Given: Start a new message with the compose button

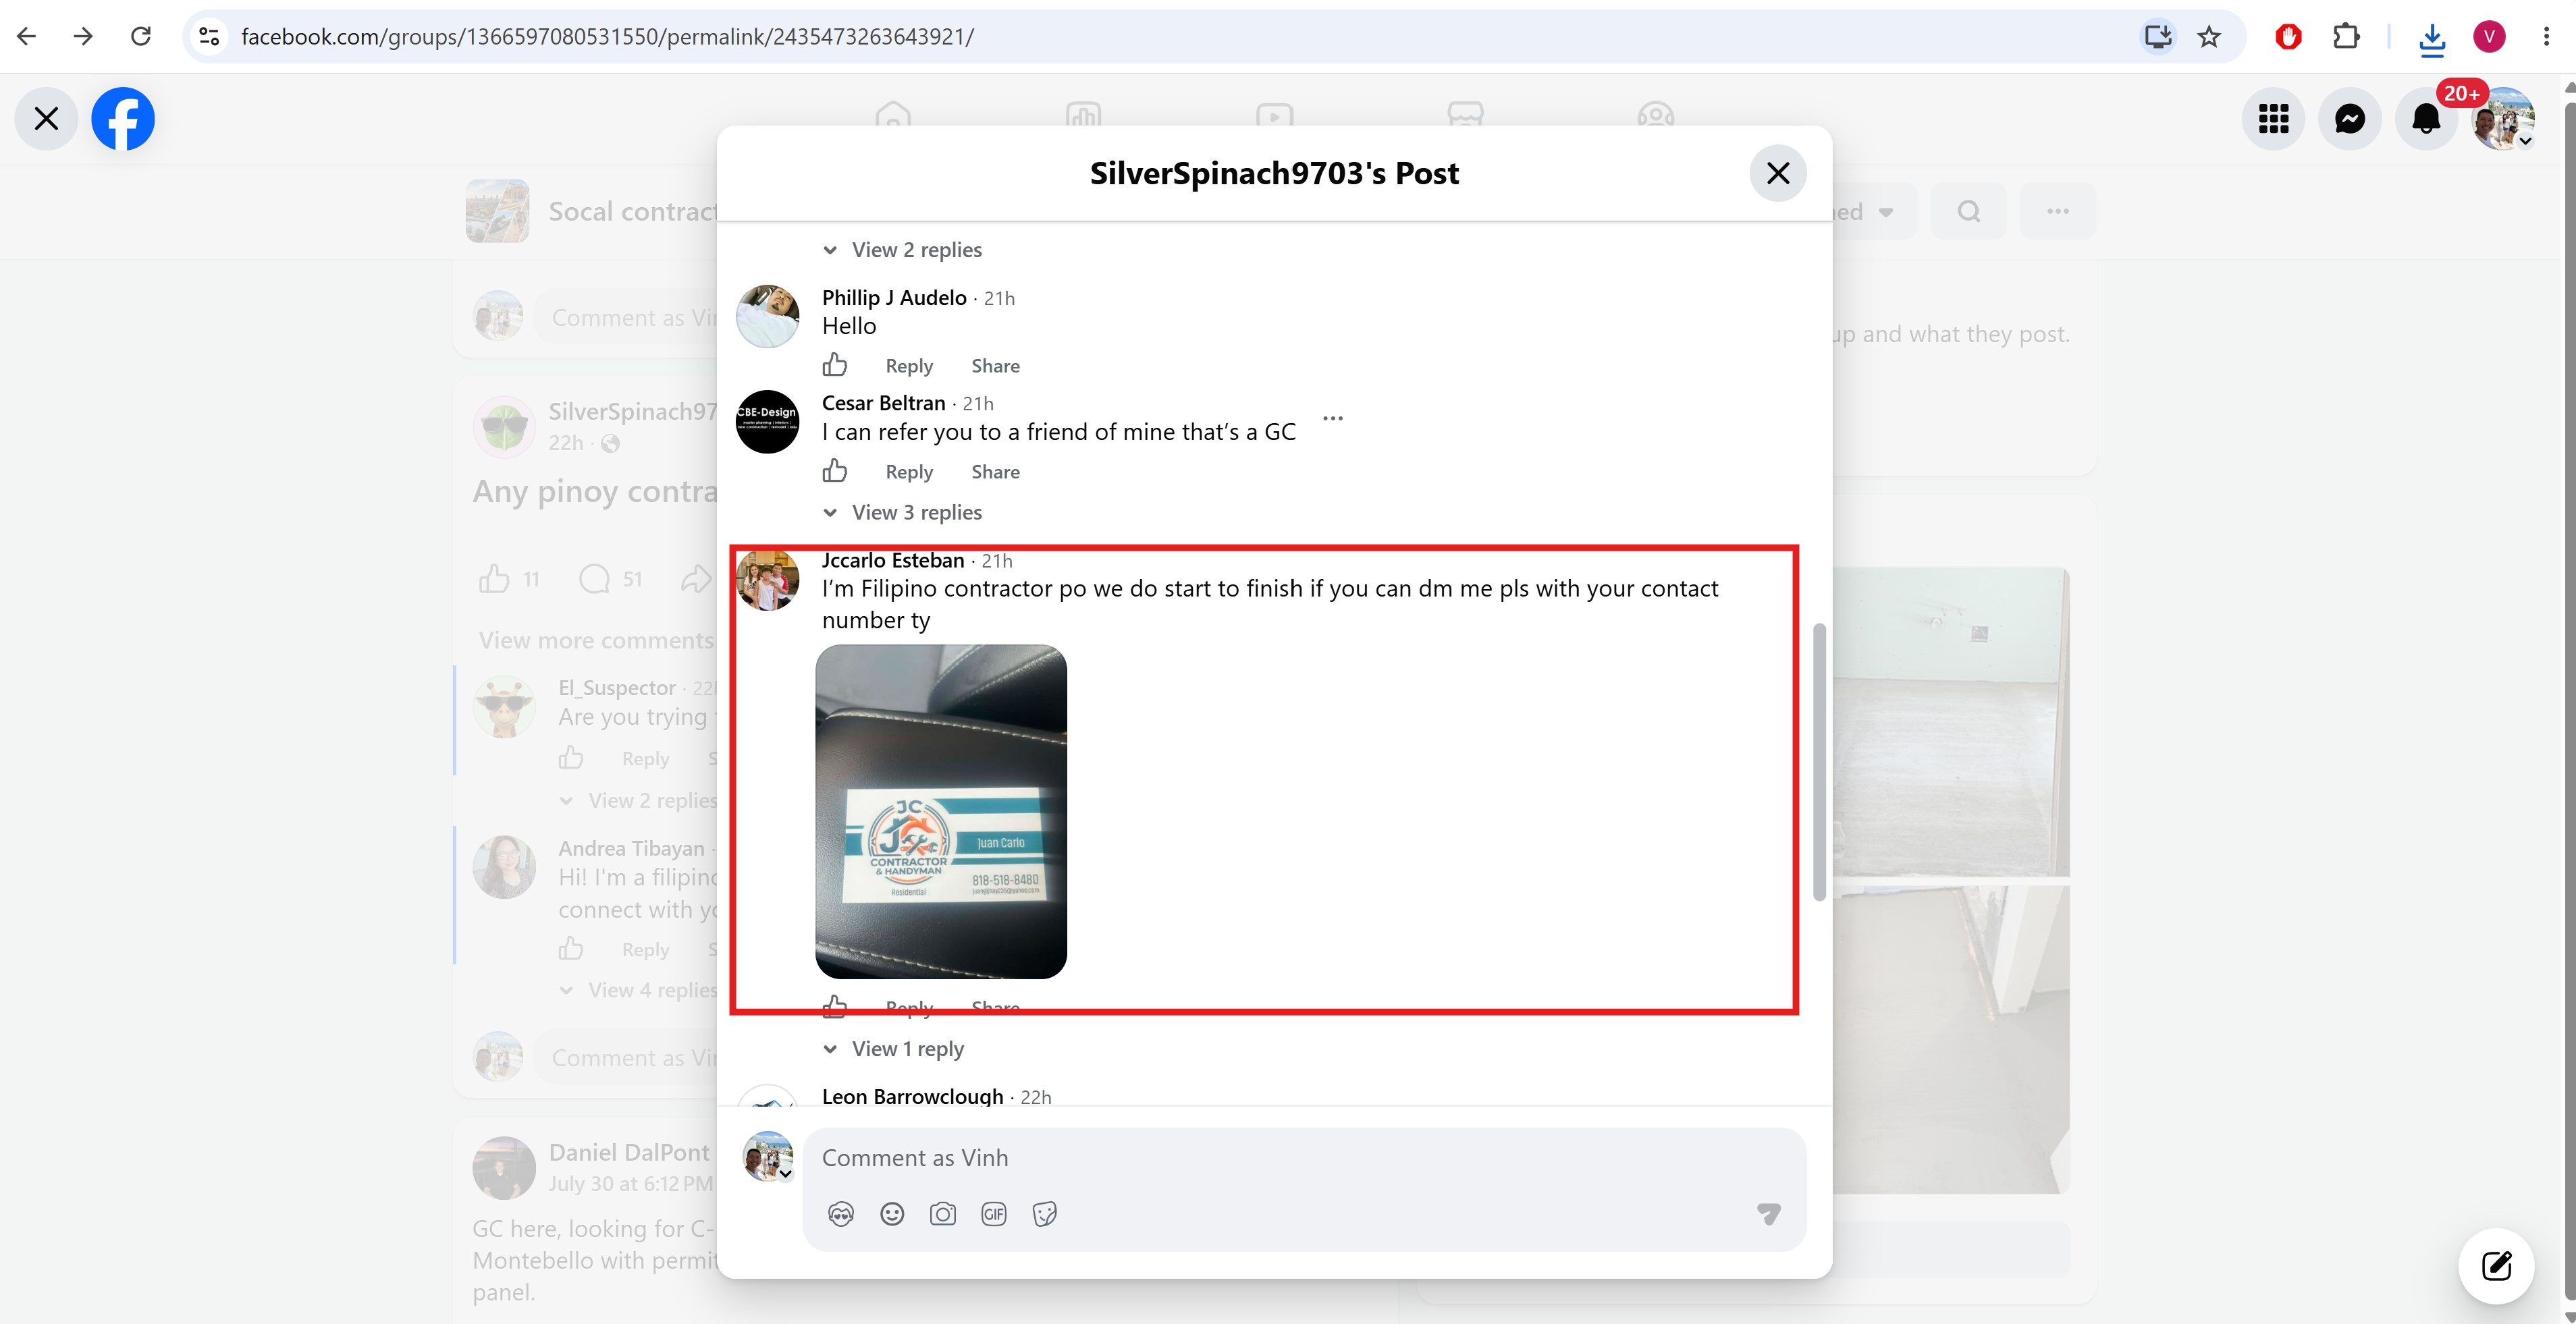Looking at the screenshot, I should pos(2497,1266).
